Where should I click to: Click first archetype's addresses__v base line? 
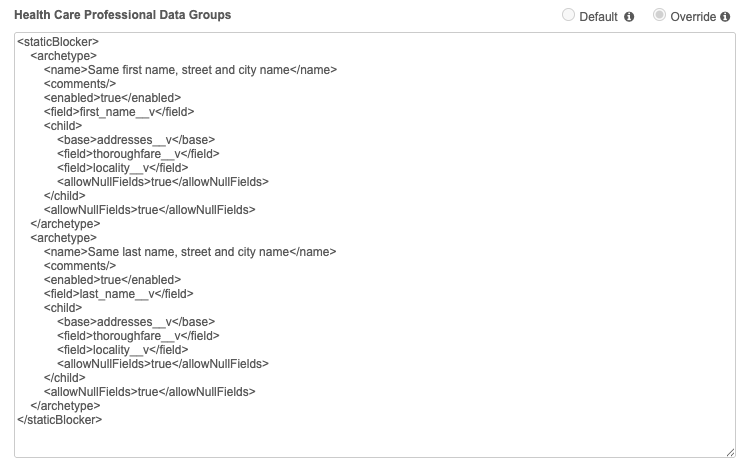136,140
